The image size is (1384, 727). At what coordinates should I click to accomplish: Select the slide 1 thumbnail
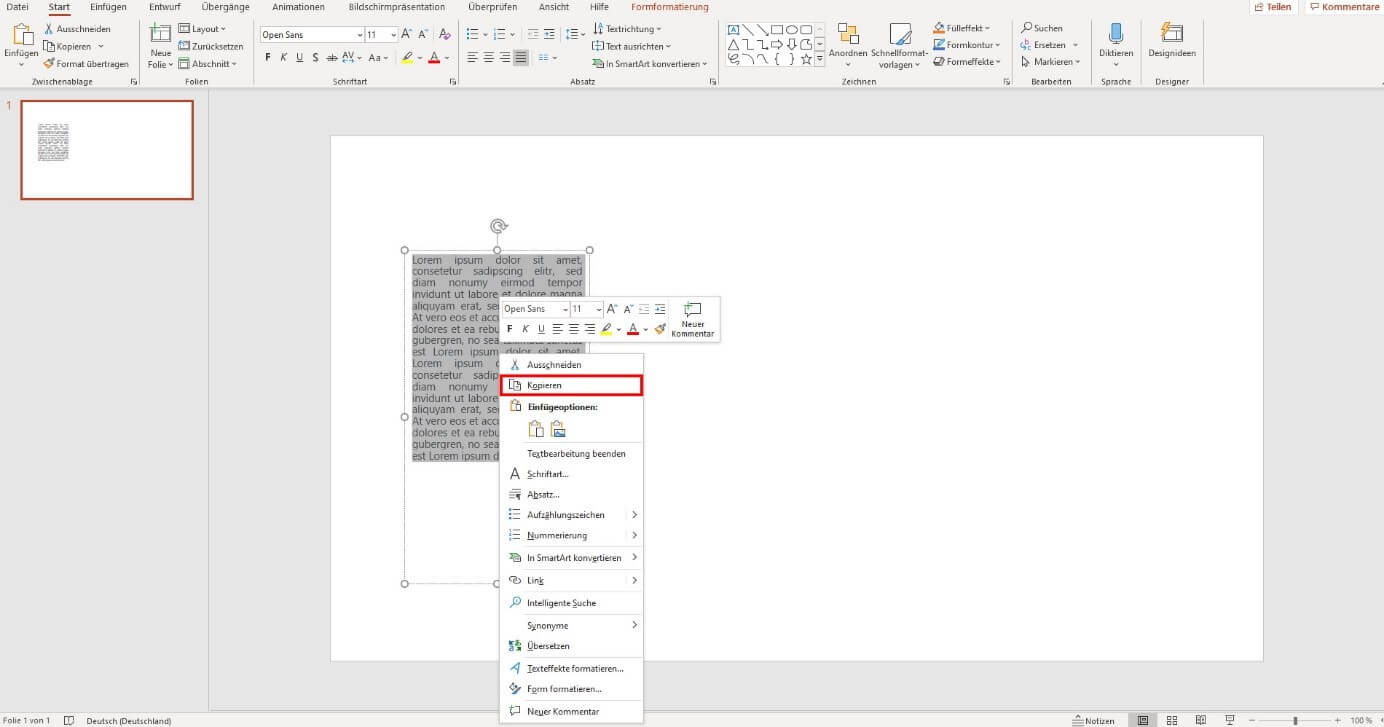click(107, 150)
